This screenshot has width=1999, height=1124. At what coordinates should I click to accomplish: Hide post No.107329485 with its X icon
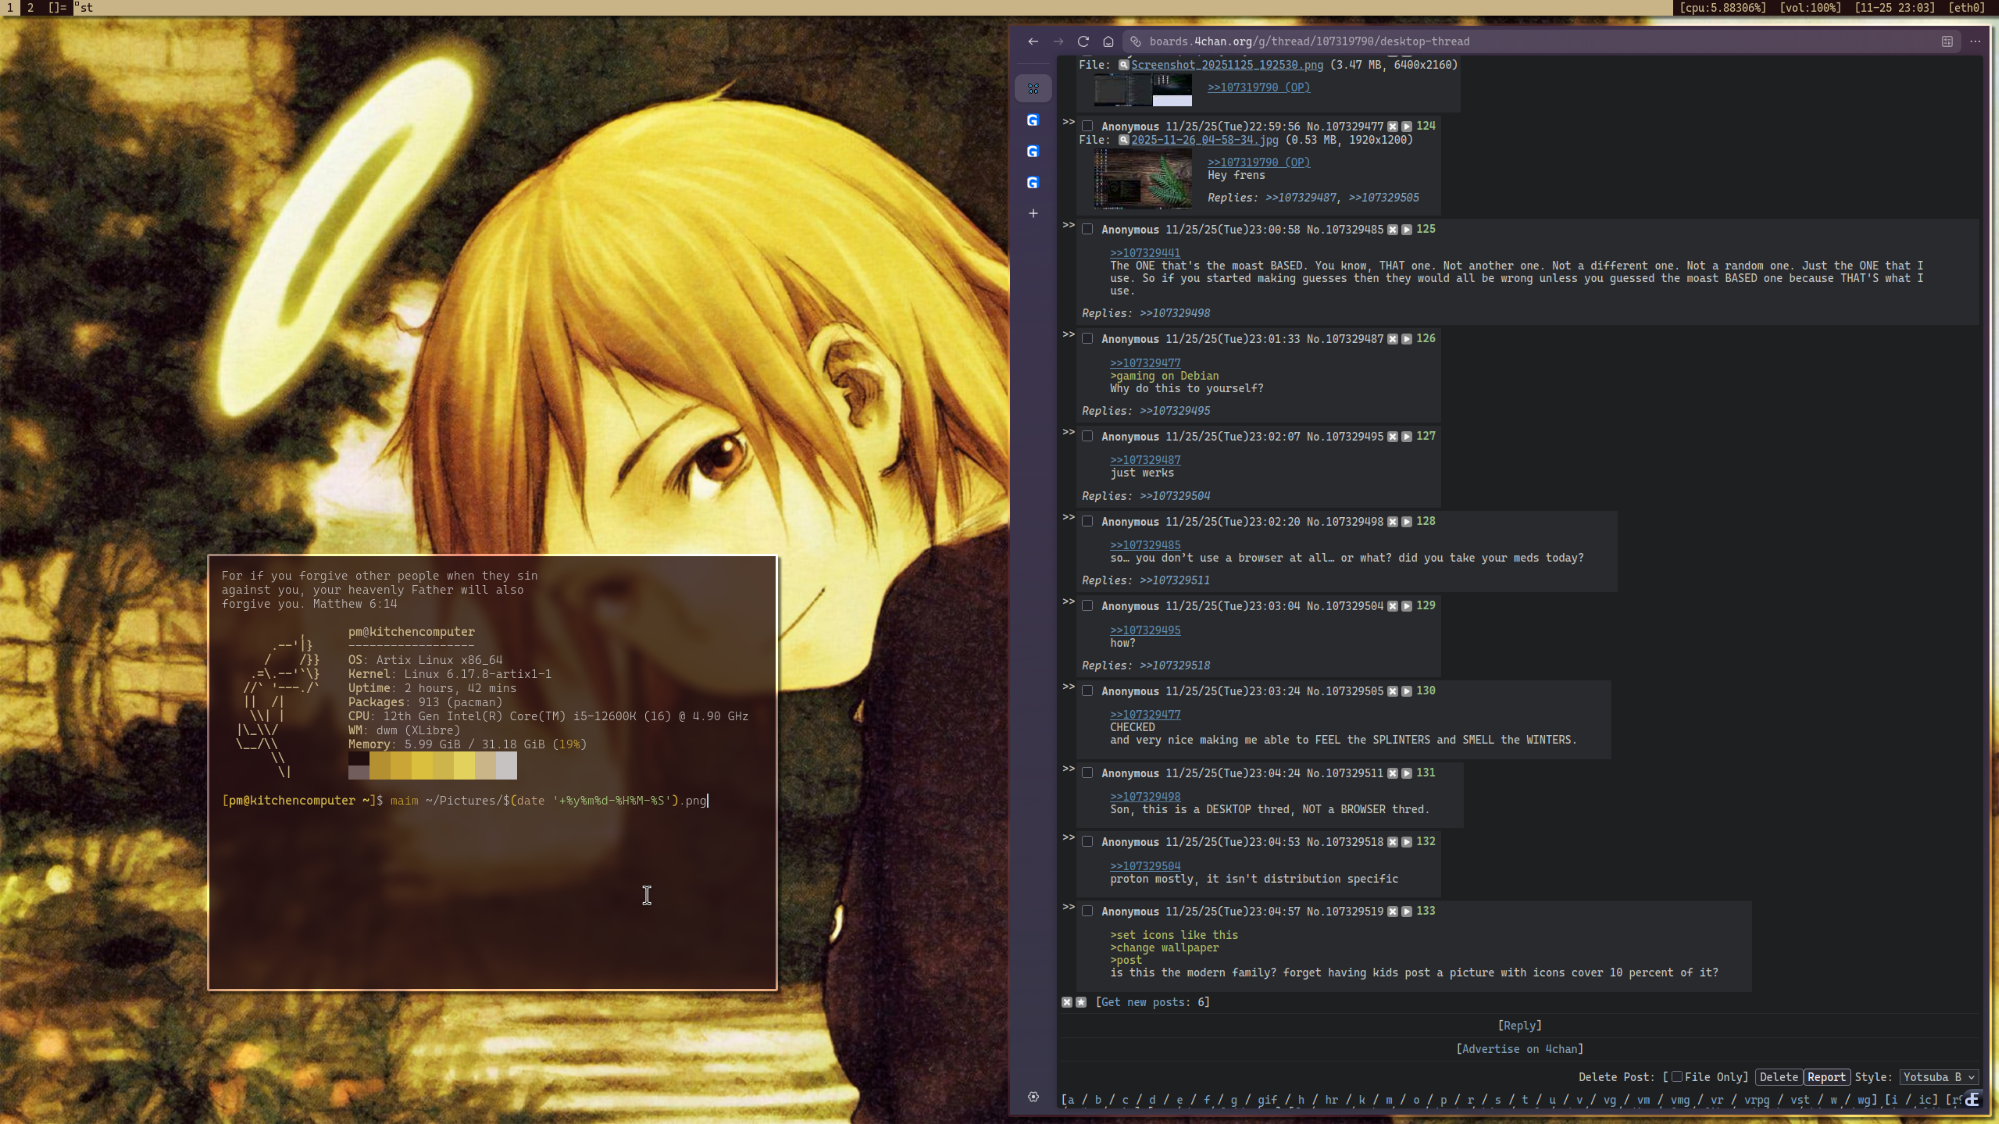pos(1392,230)
